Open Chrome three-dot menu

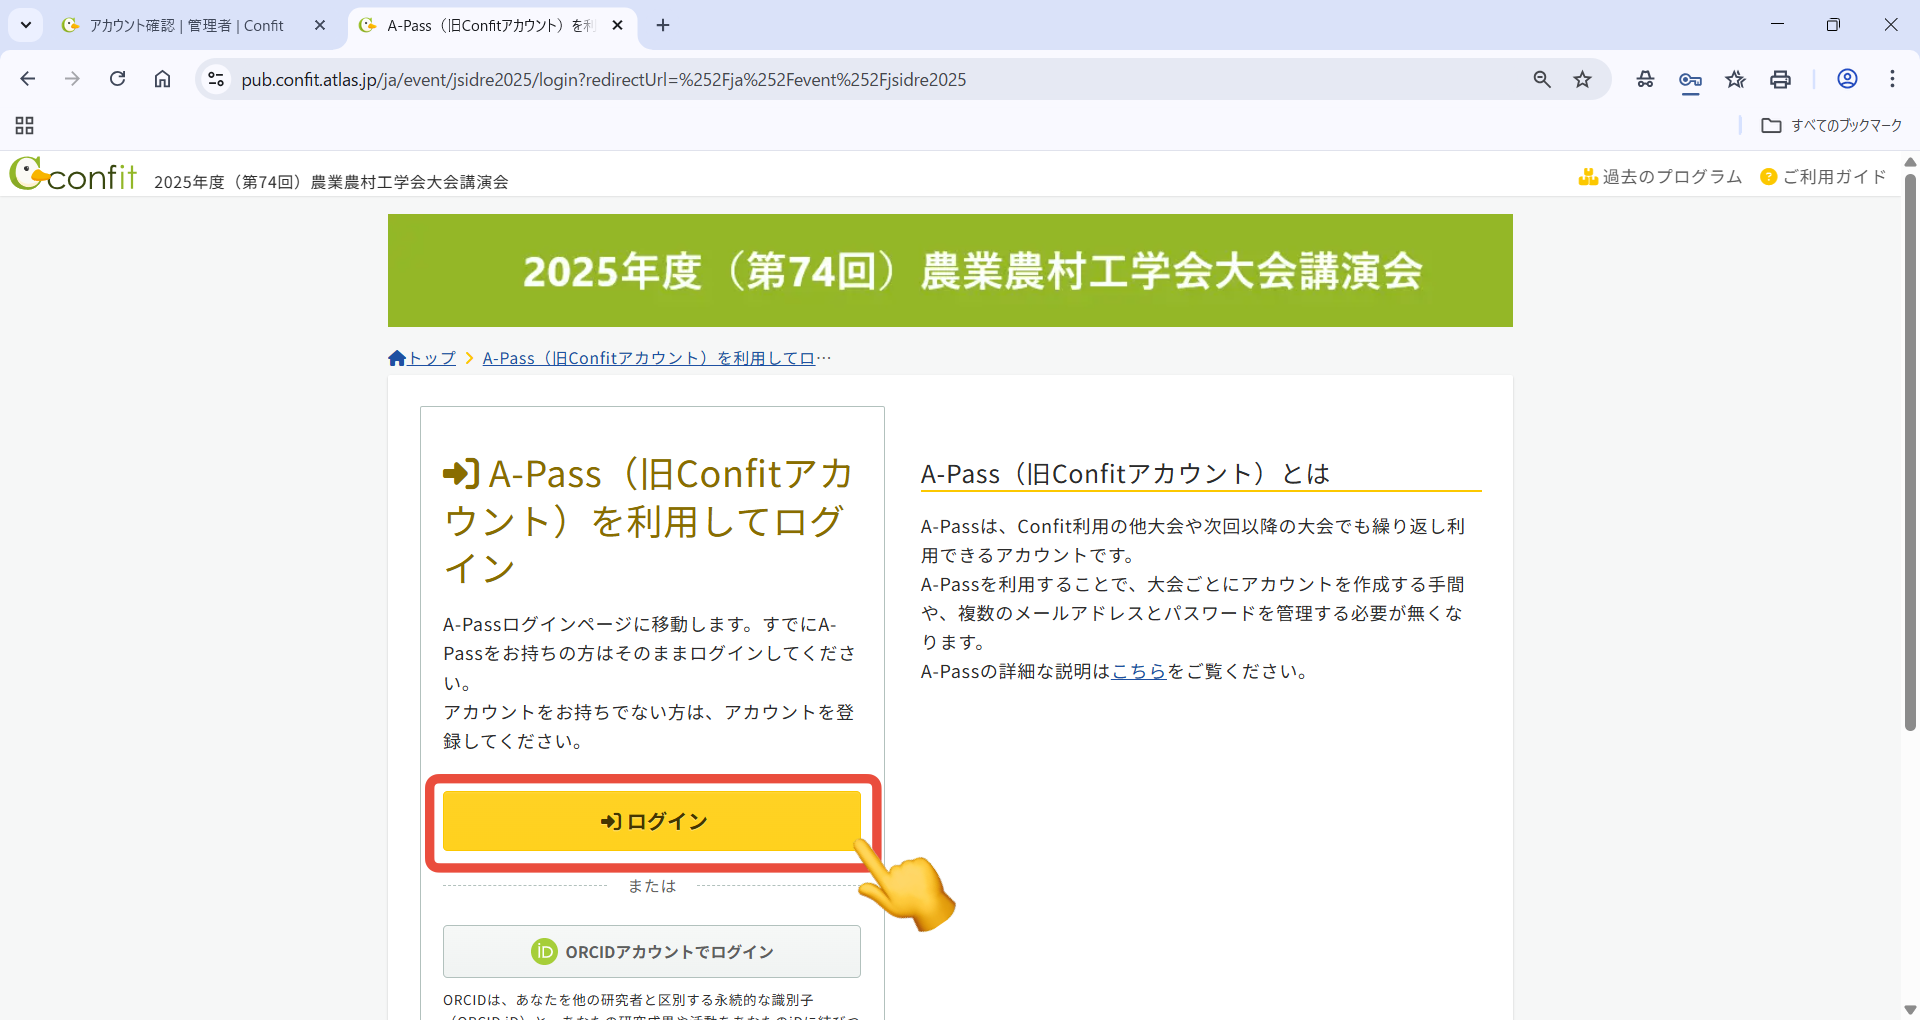point(1892,79)
